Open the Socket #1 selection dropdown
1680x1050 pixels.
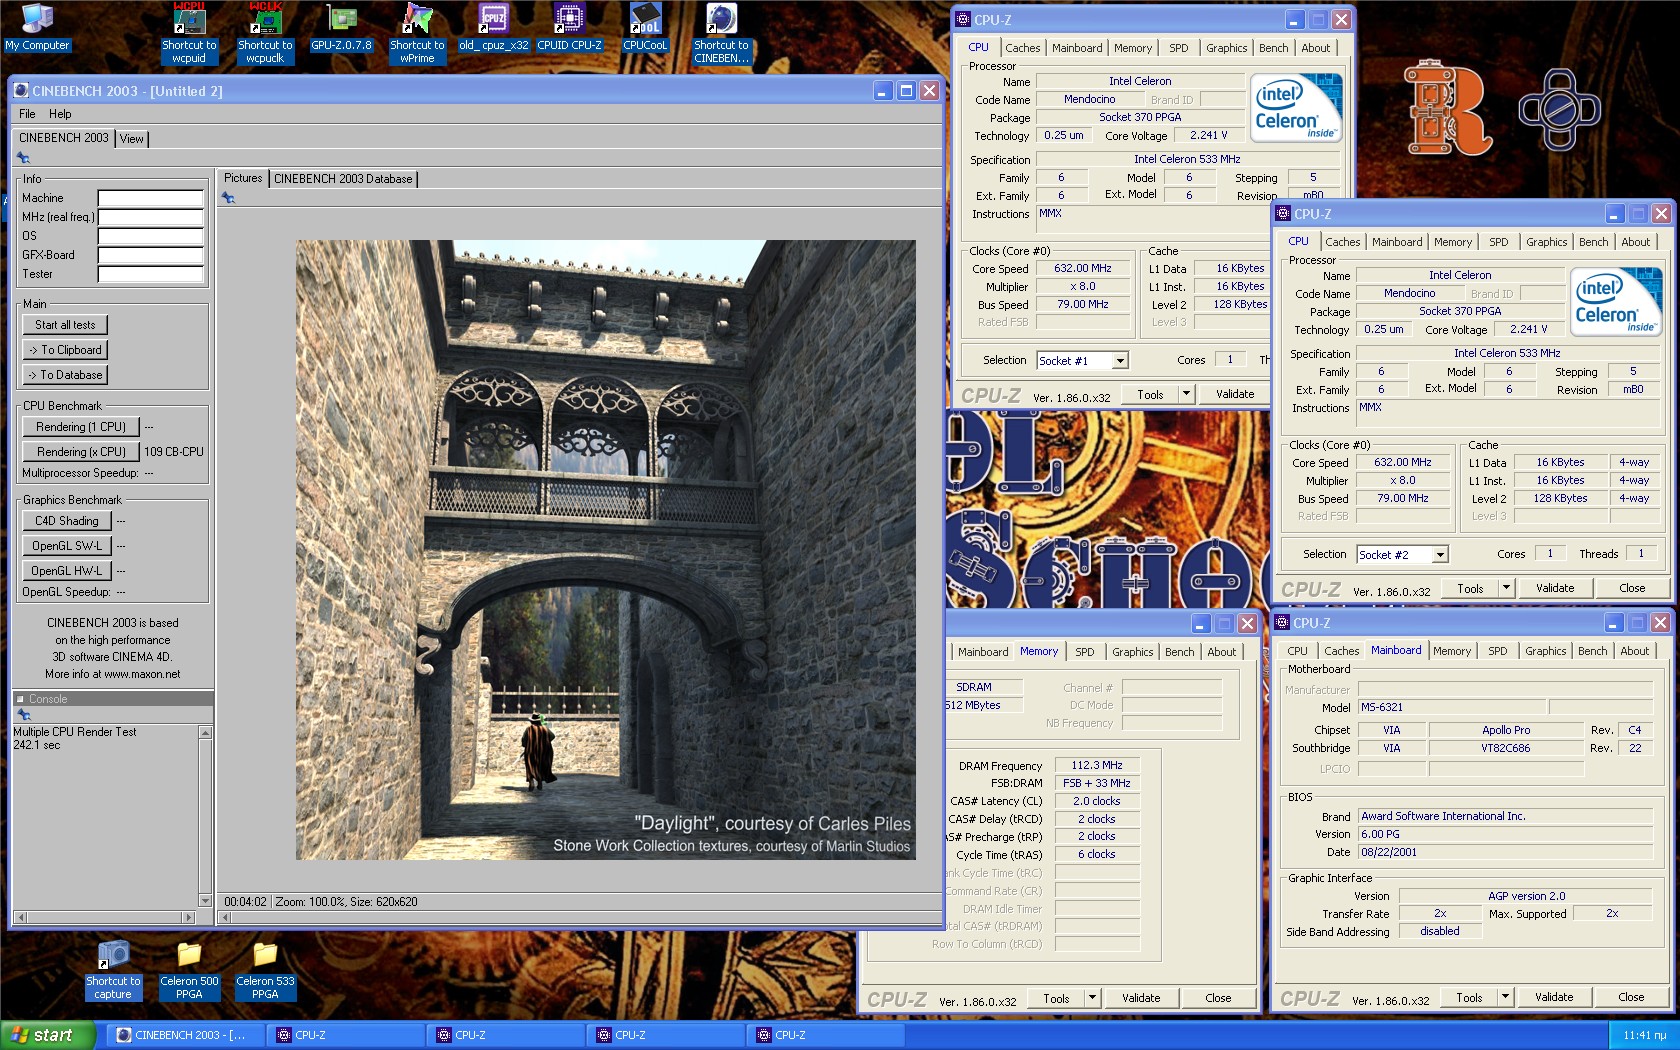pyautogui.click(x=1120, y=361)
